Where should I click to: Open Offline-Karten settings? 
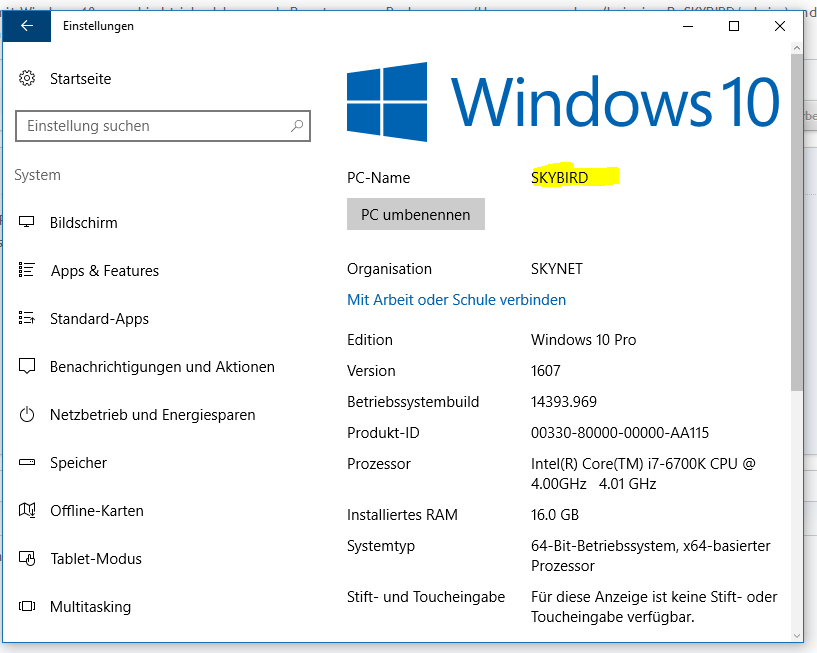(x=96, y=511)
